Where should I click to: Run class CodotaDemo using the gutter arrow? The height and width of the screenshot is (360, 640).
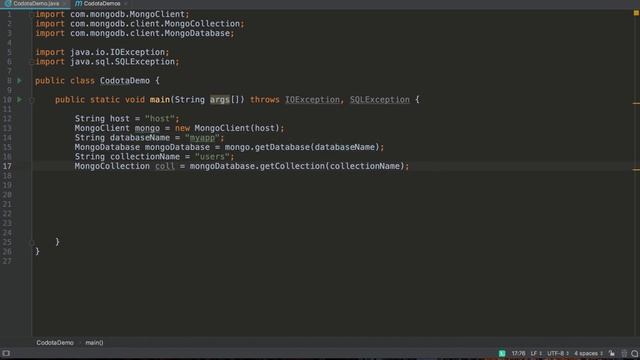coord(19,81)
